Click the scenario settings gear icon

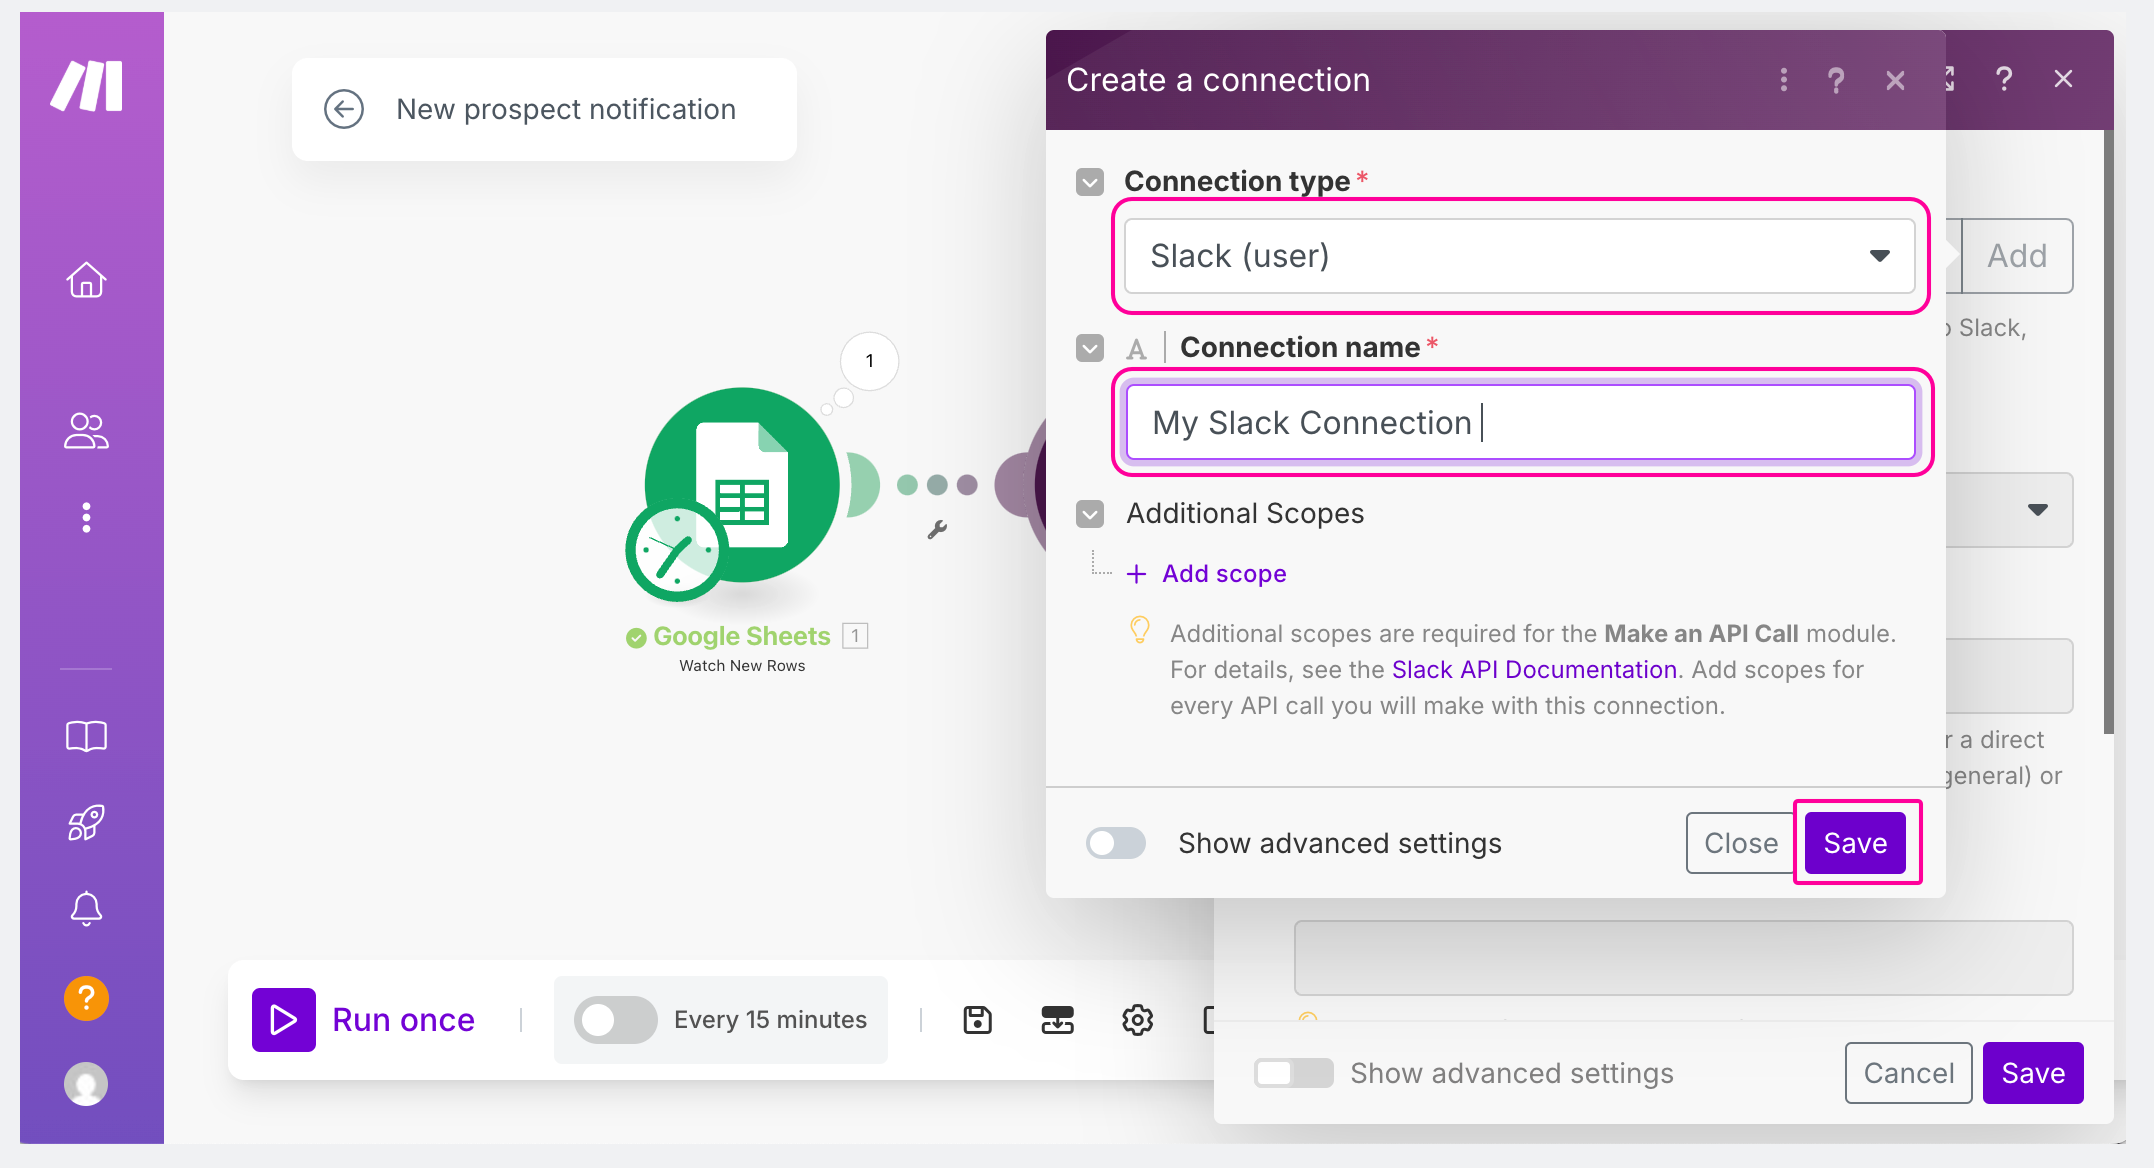1137,1020
